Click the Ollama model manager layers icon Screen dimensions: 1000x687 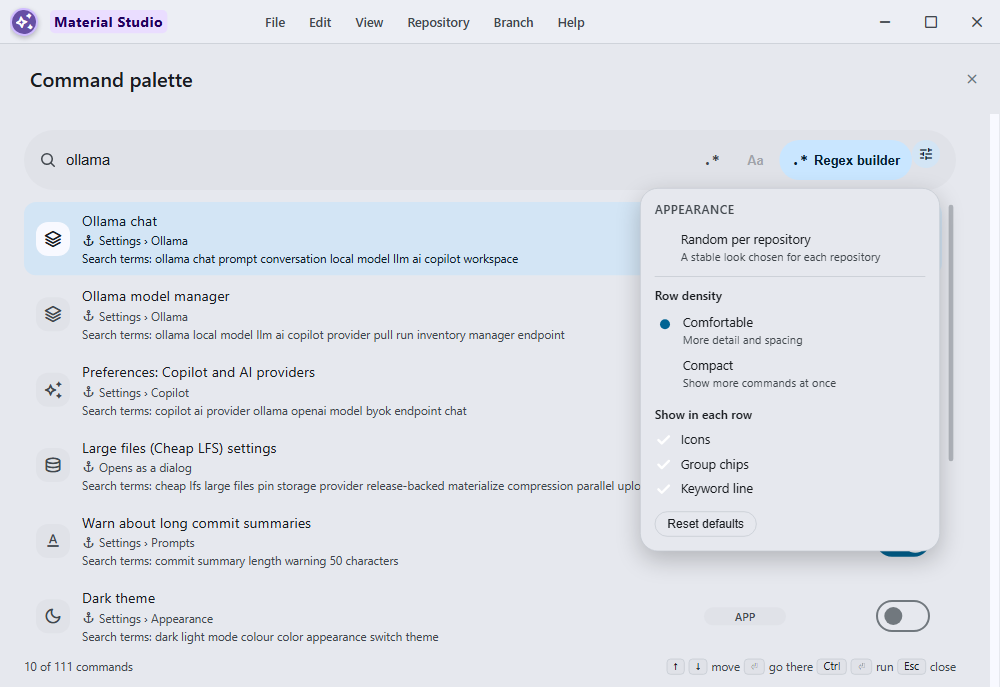click(x=53, y=314)
